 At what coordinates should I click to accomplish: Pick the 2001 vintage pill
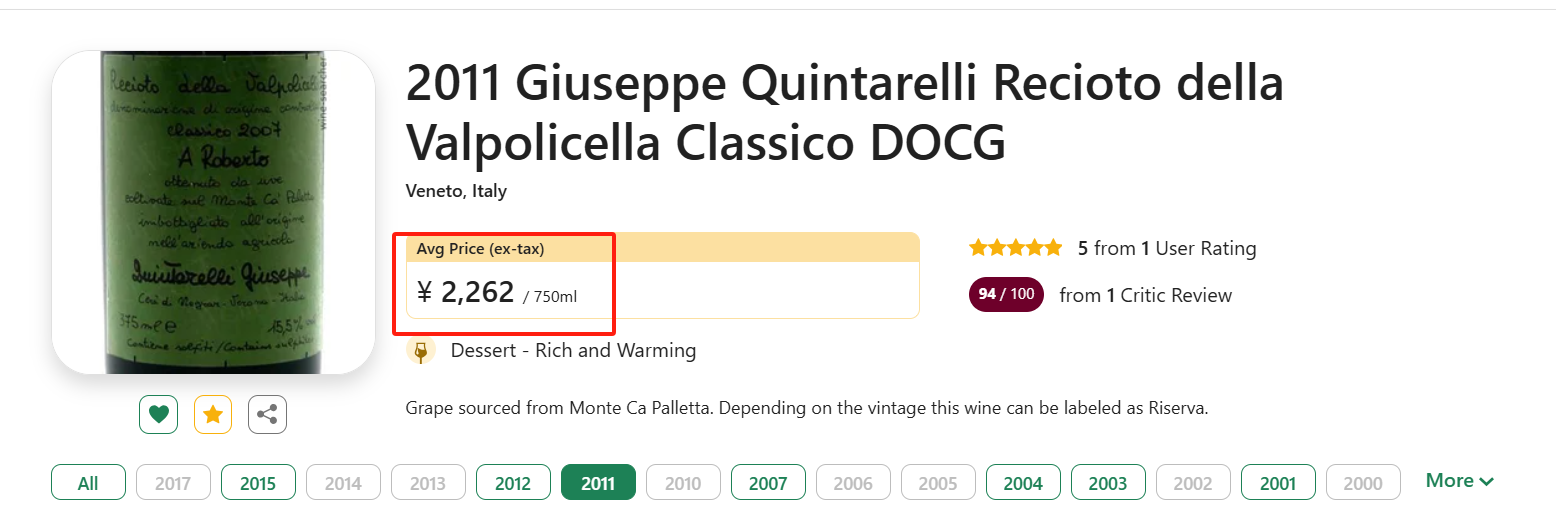pos(1278,483)
